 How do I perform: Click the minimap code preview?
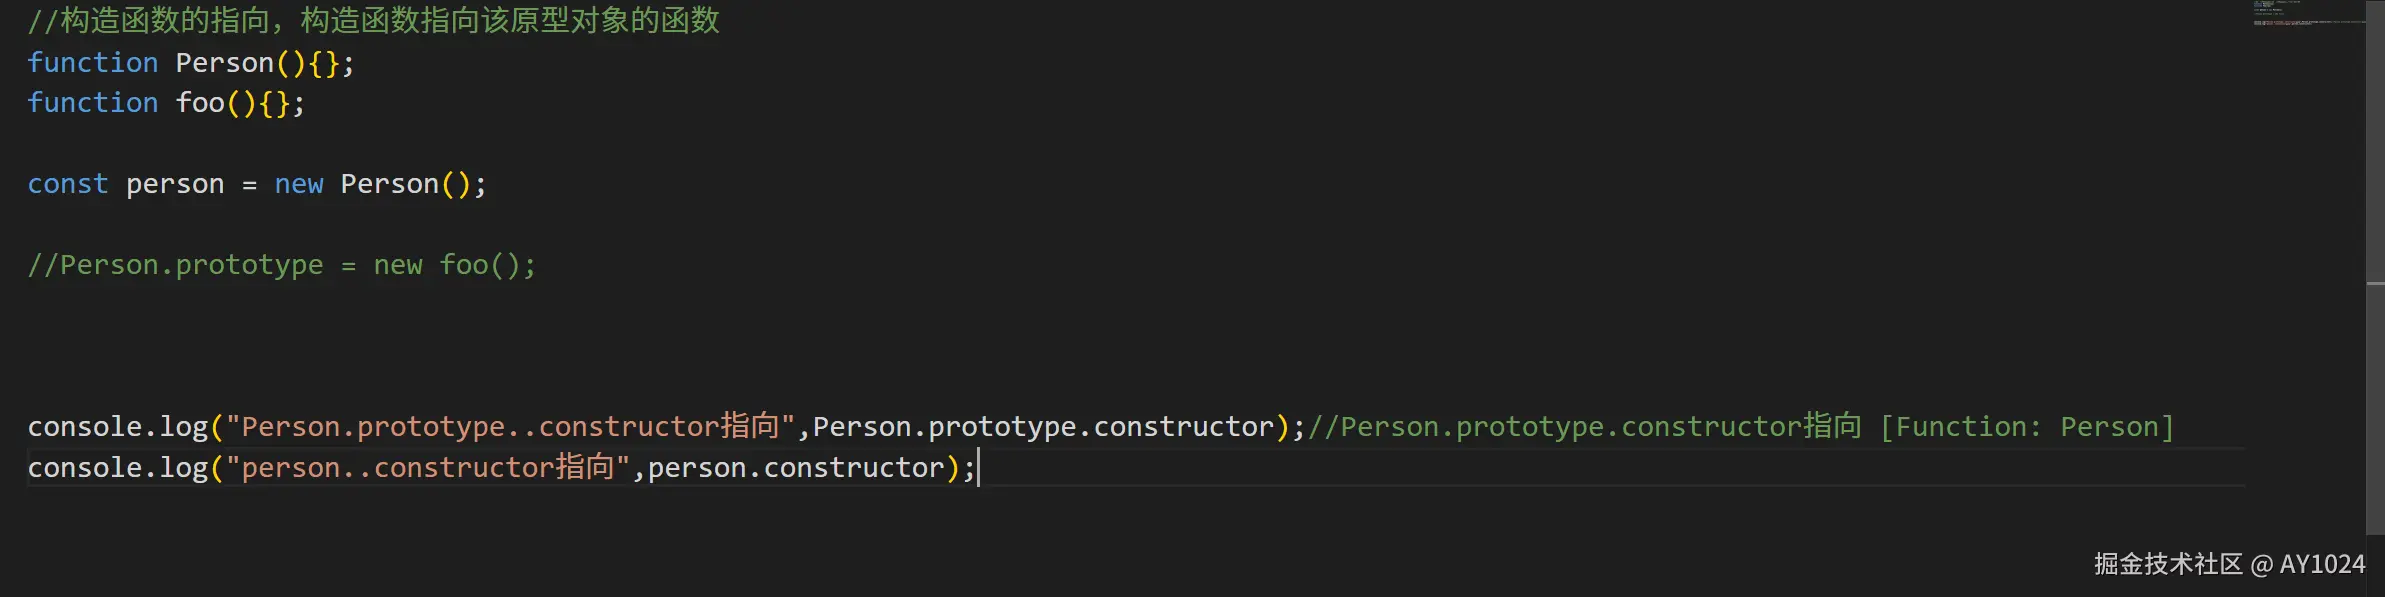tap(2300, 14)
